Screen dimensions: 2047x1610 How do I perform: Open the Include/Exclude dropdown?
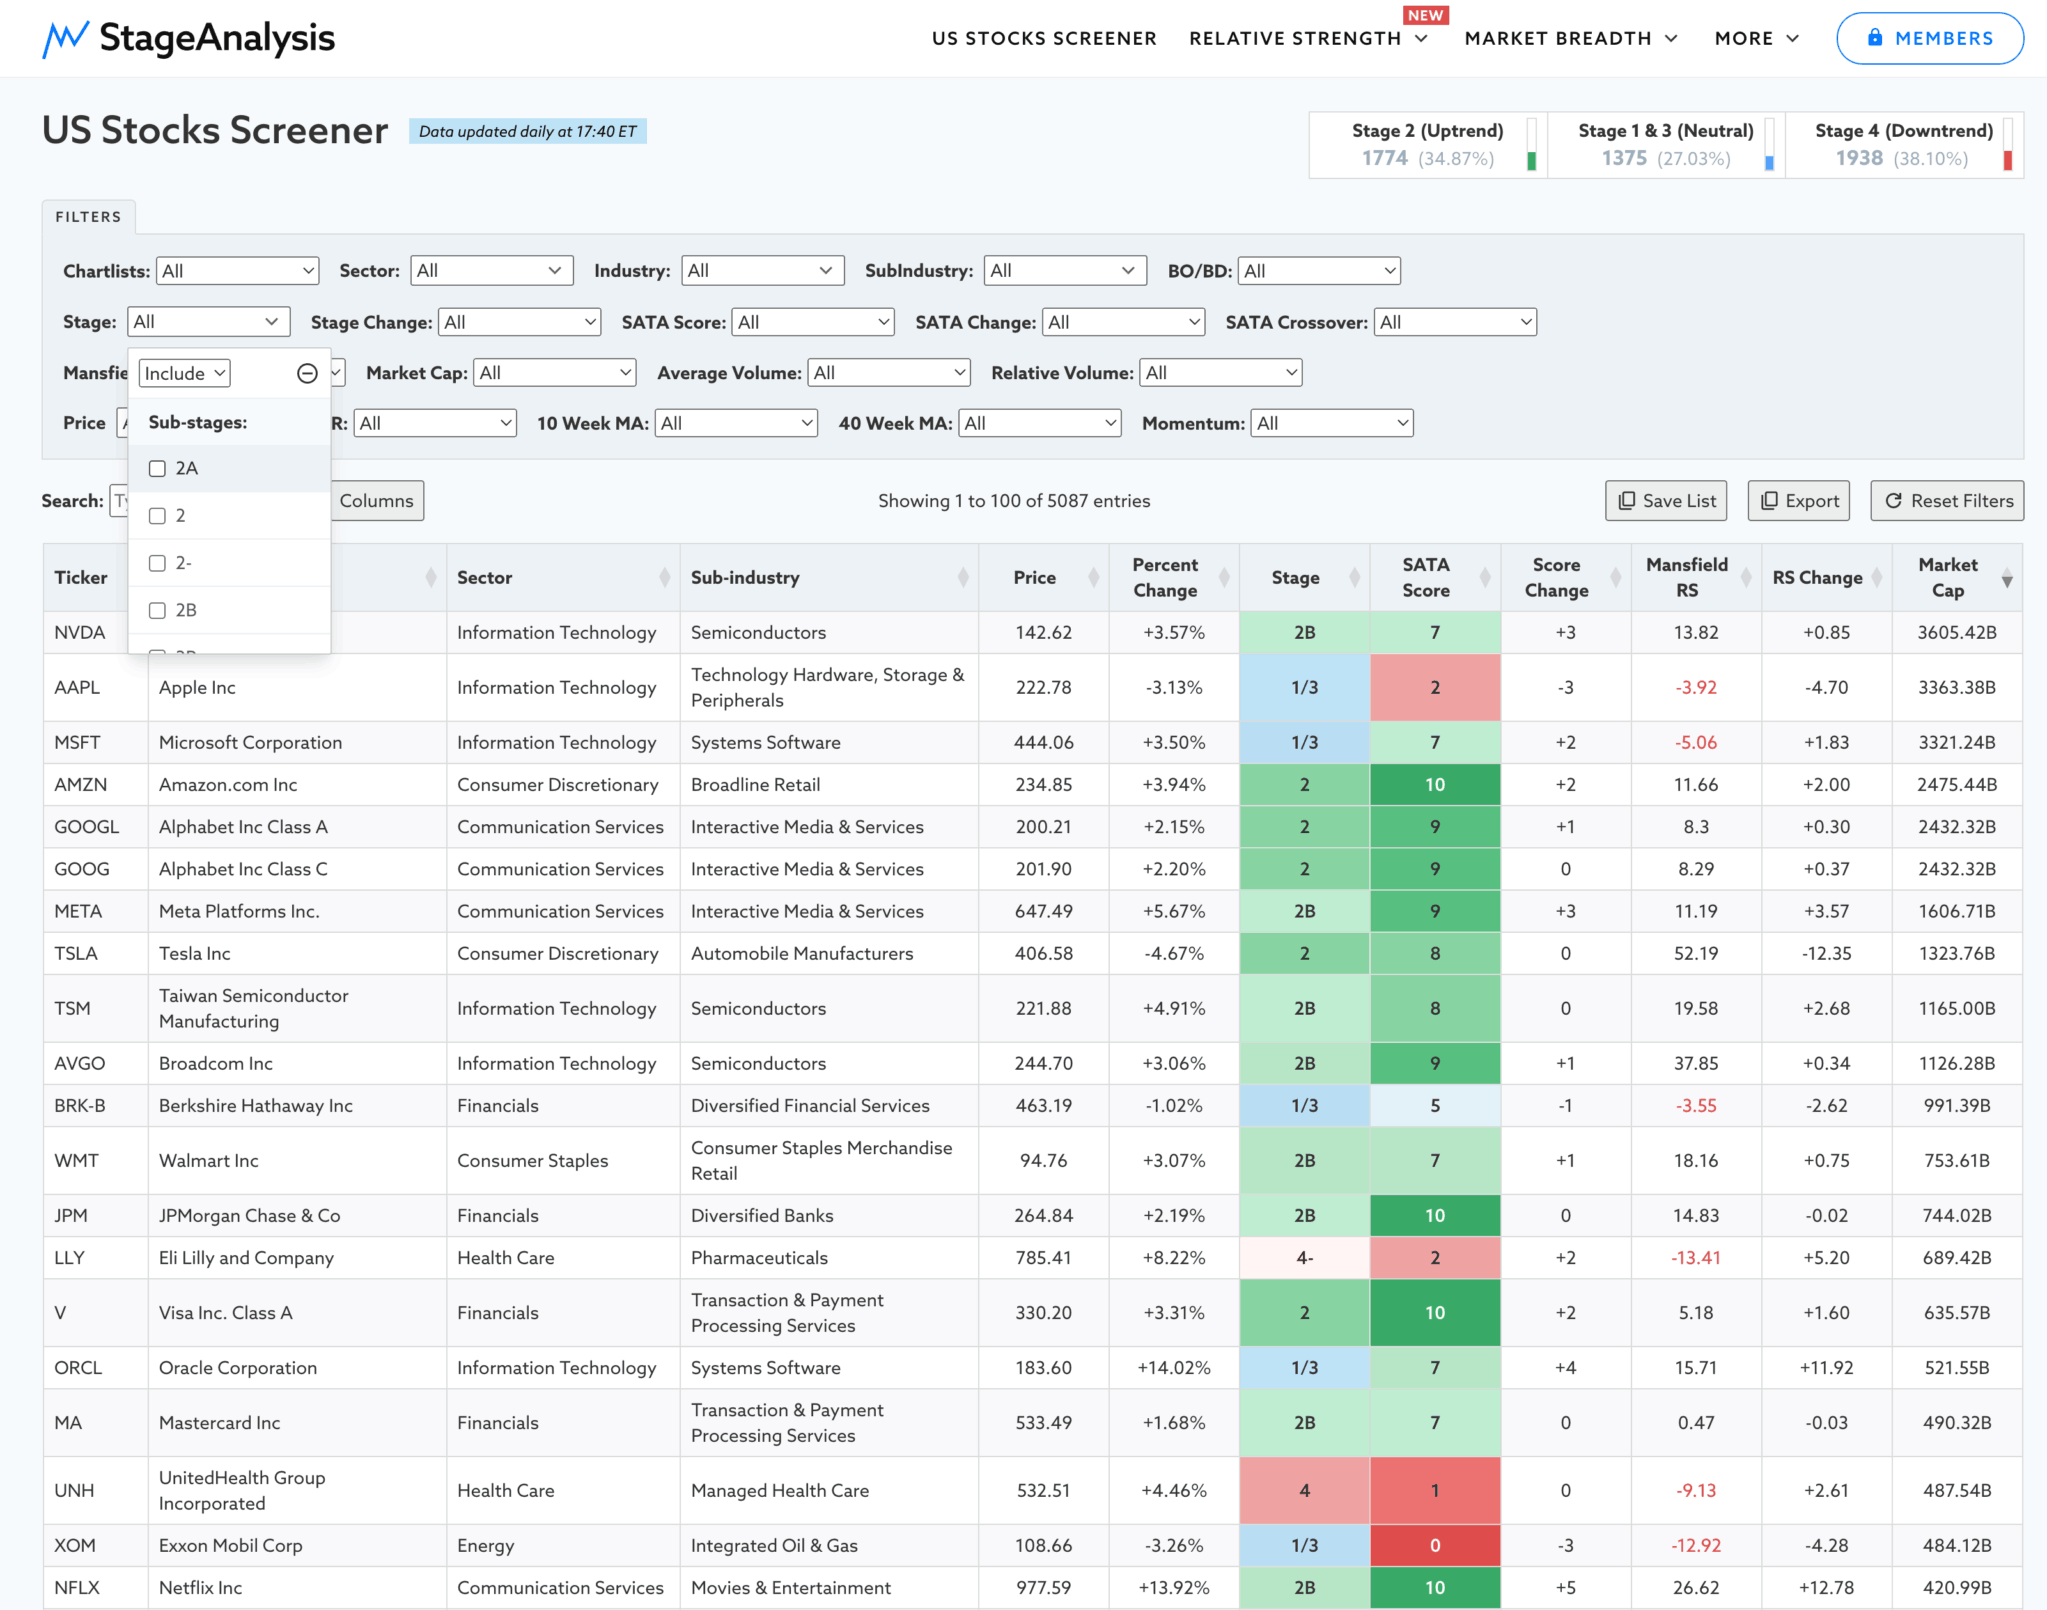pyautogui.click(x=185, y=373)
